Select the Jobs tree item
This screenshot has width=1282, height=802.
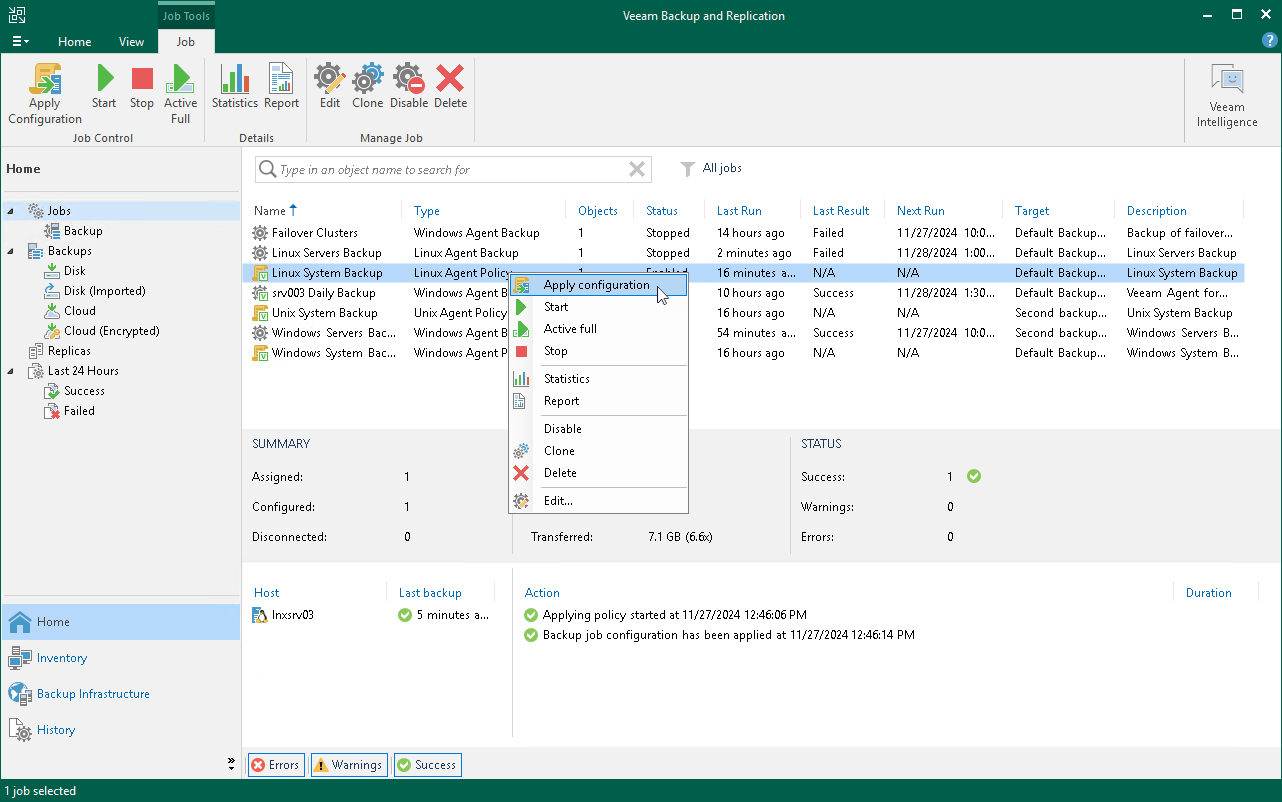(59, 211)
